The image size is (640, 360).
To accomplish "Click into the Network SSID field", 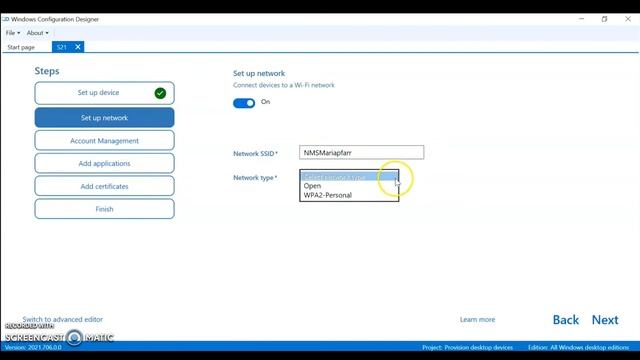I will tap(362, 153).
